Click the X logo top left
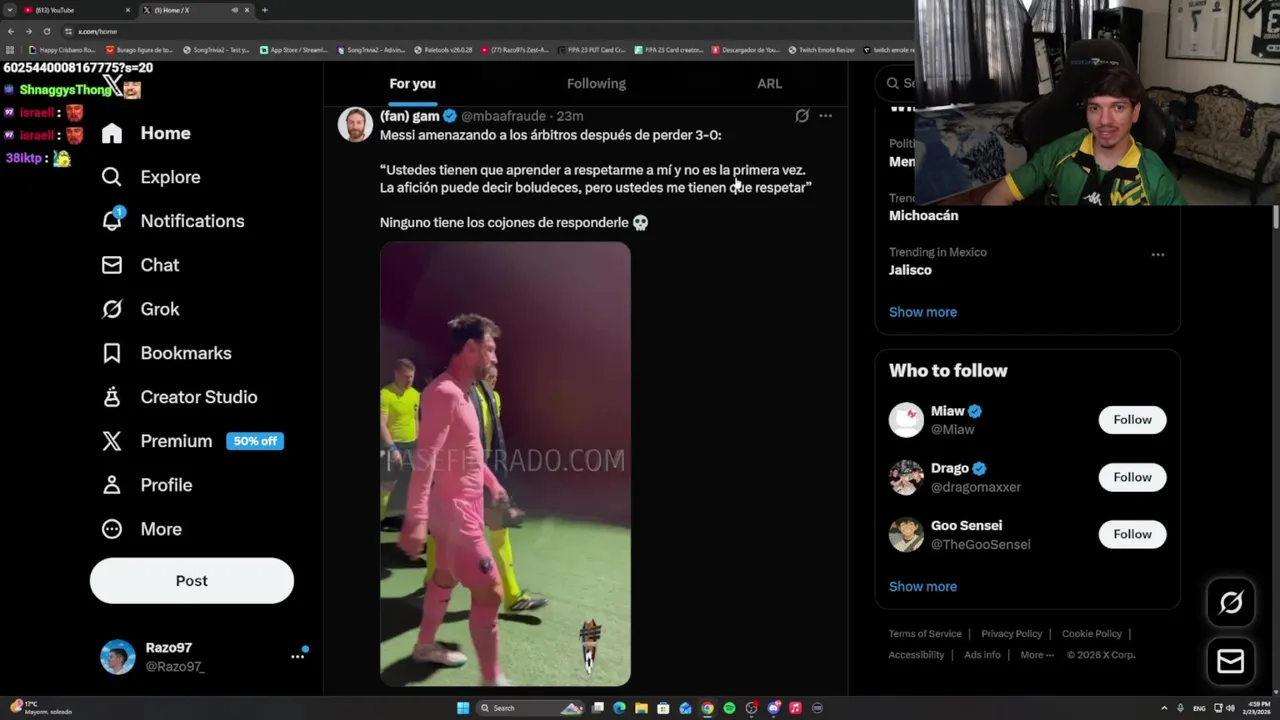 pyautogui.click(x=112, y=84)
